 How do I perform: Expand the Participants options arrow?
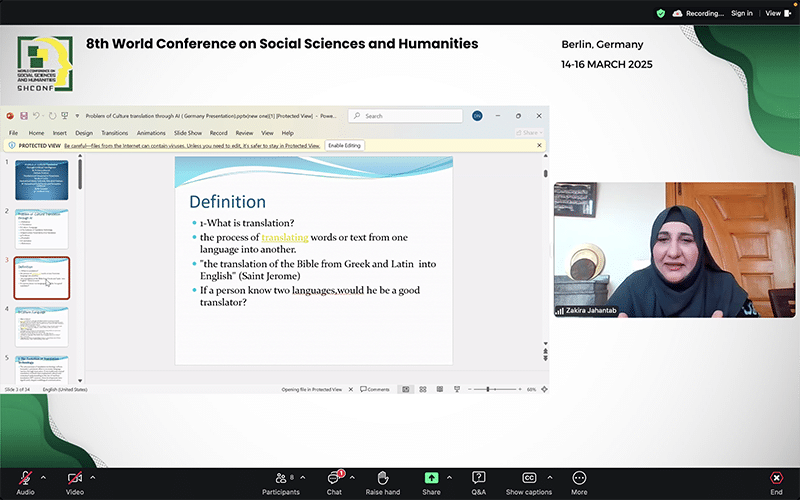(x=303, y=476)
